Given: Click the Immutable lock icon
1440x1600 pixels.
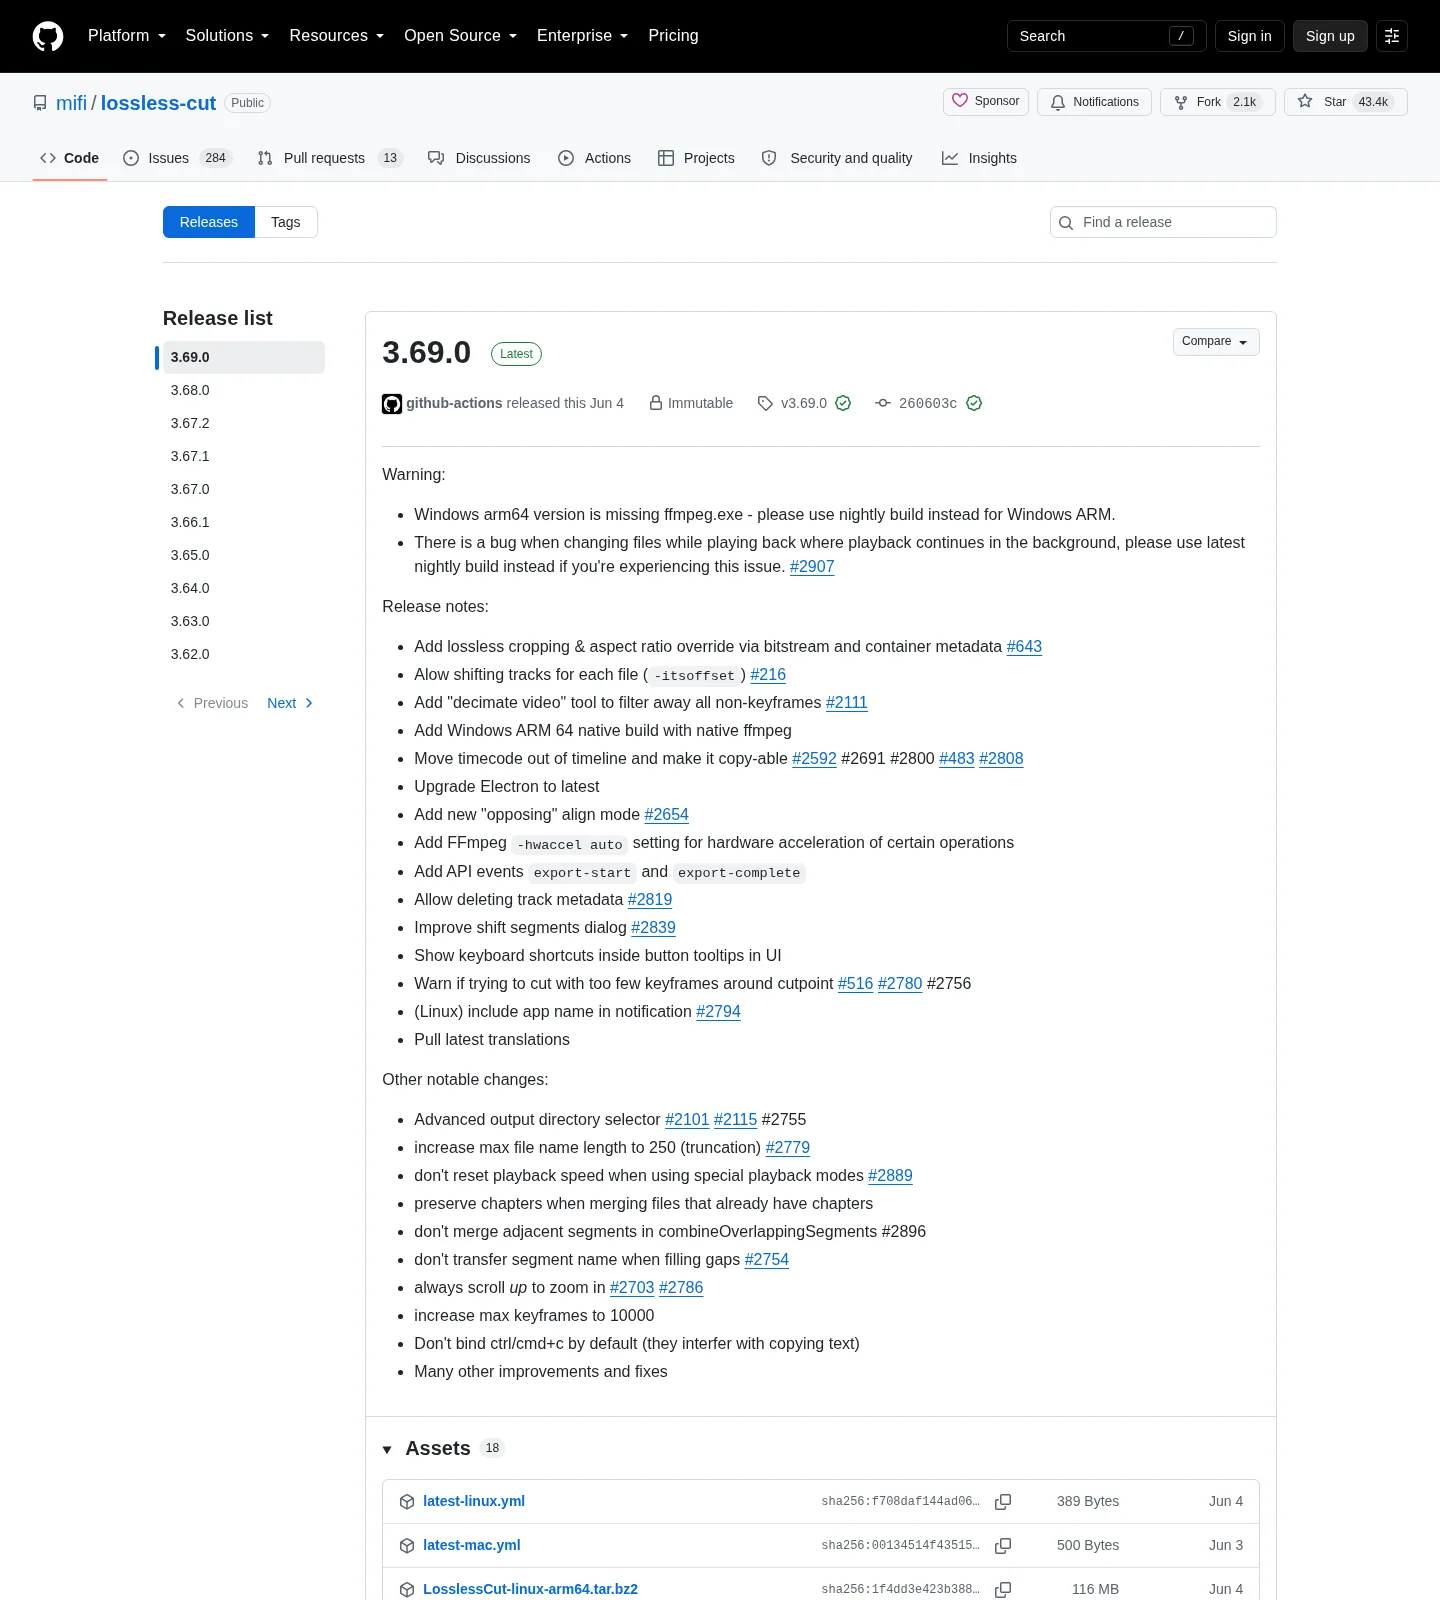Looking at the screenshot, I should [x=656, y=403].
